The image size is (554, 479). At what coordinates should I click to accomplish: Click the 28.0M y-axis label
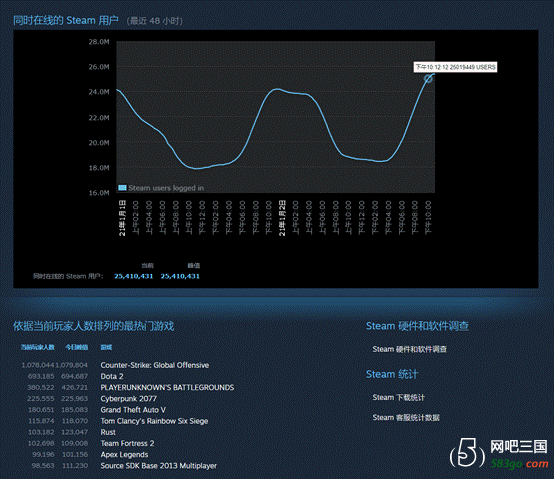99,42
